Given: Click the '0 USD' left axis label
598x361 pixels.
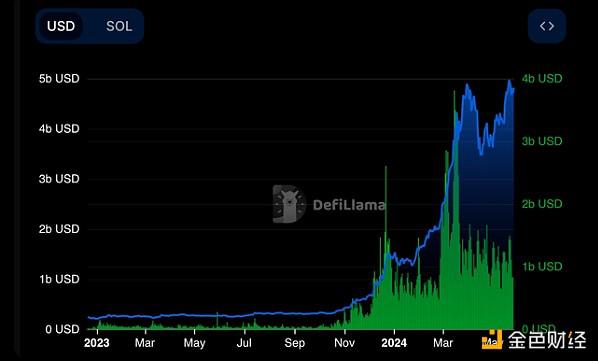Looking at the screenshot, I should pyautogui.click(x=62, y=329).
